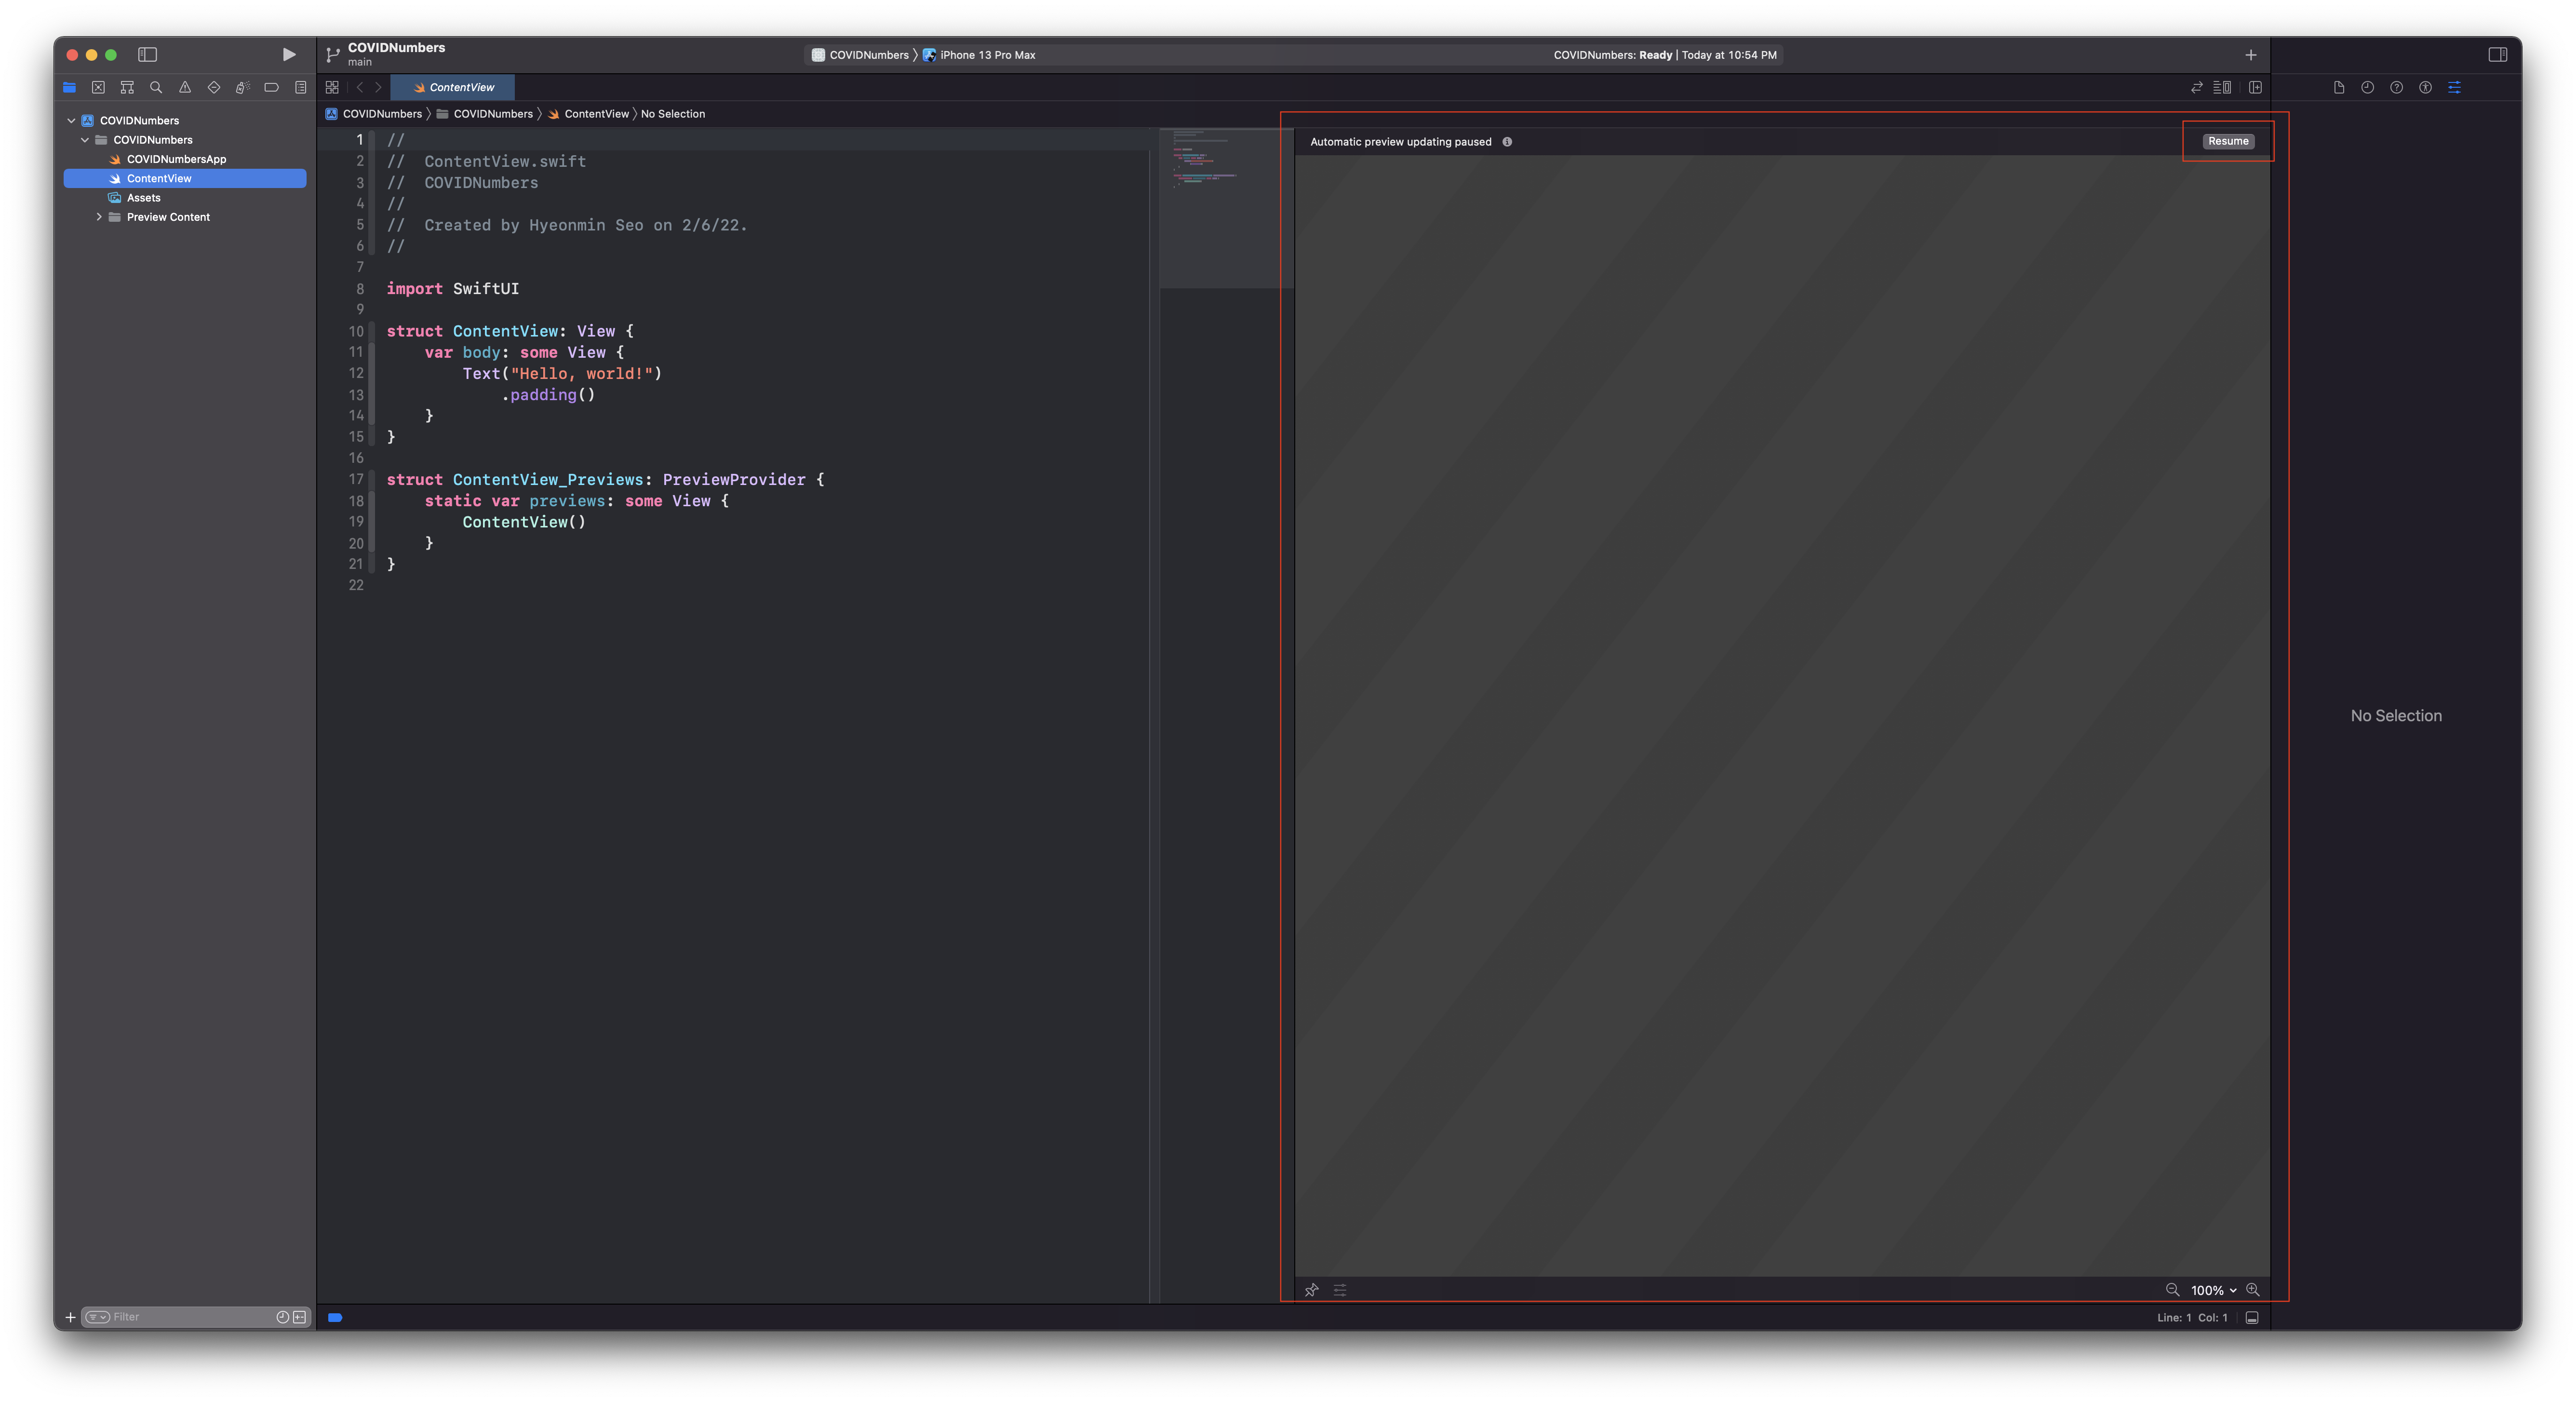Toggle the right inspector panel
The image size is (2576, 1402).
[x=2497, y=55]
